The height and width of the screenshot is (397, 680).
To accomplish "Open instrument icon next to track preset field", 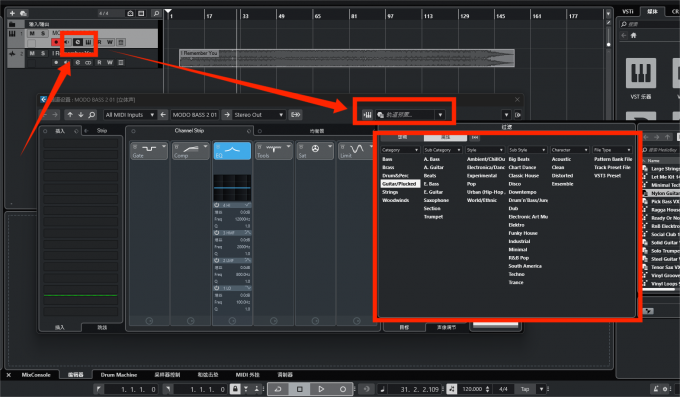I will (367, 115).
